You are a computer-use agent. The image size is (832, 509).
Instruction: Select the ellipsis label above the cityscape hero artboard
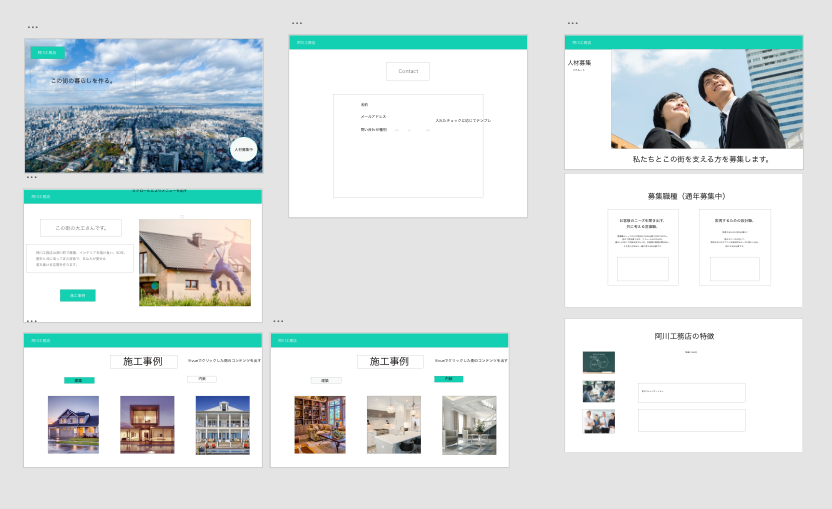point(32,27)
